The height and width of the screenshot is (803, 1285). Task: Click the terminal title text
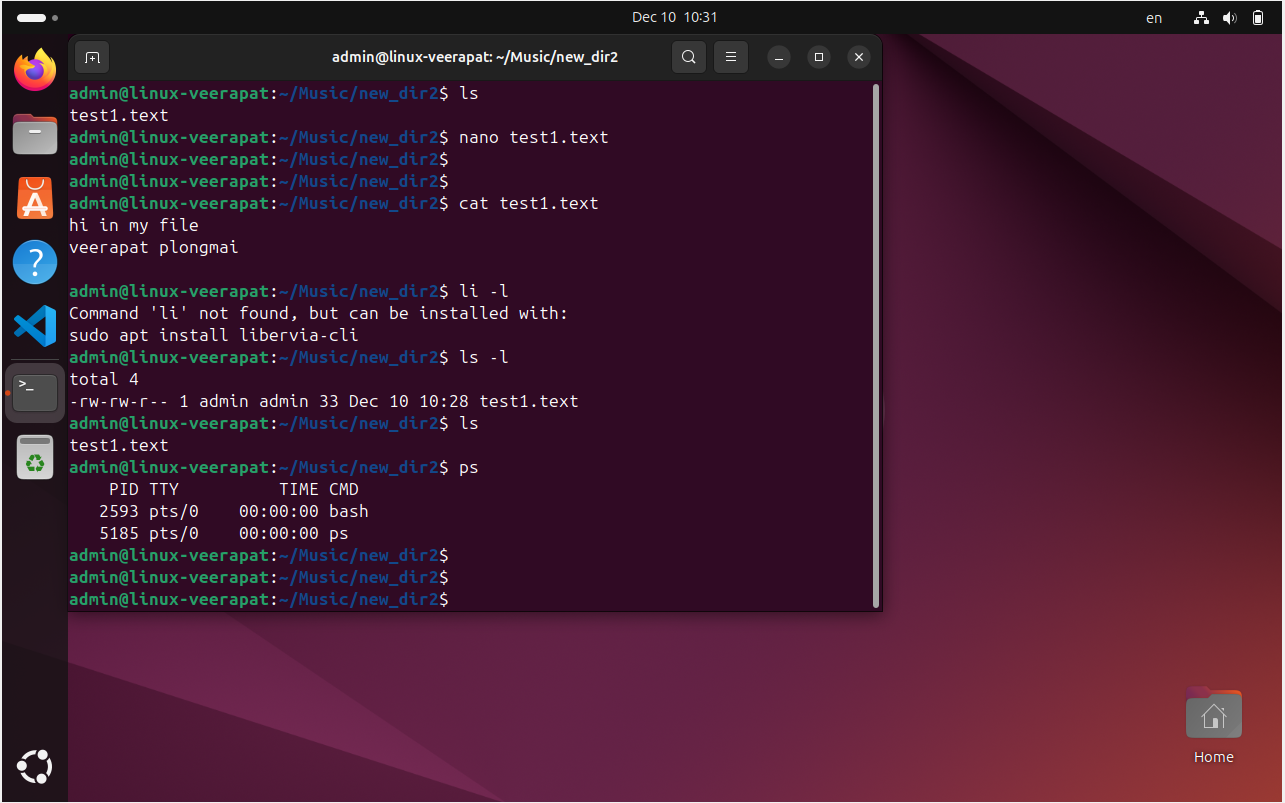tap(475, 57)
